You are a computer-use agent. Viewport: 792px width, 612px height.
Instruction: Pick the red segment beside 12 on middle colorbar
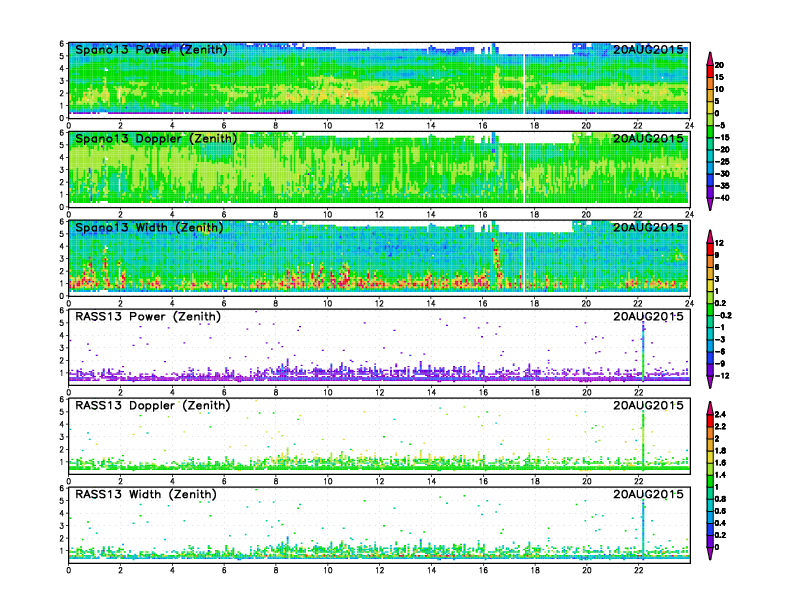click(x=710, y=249)
